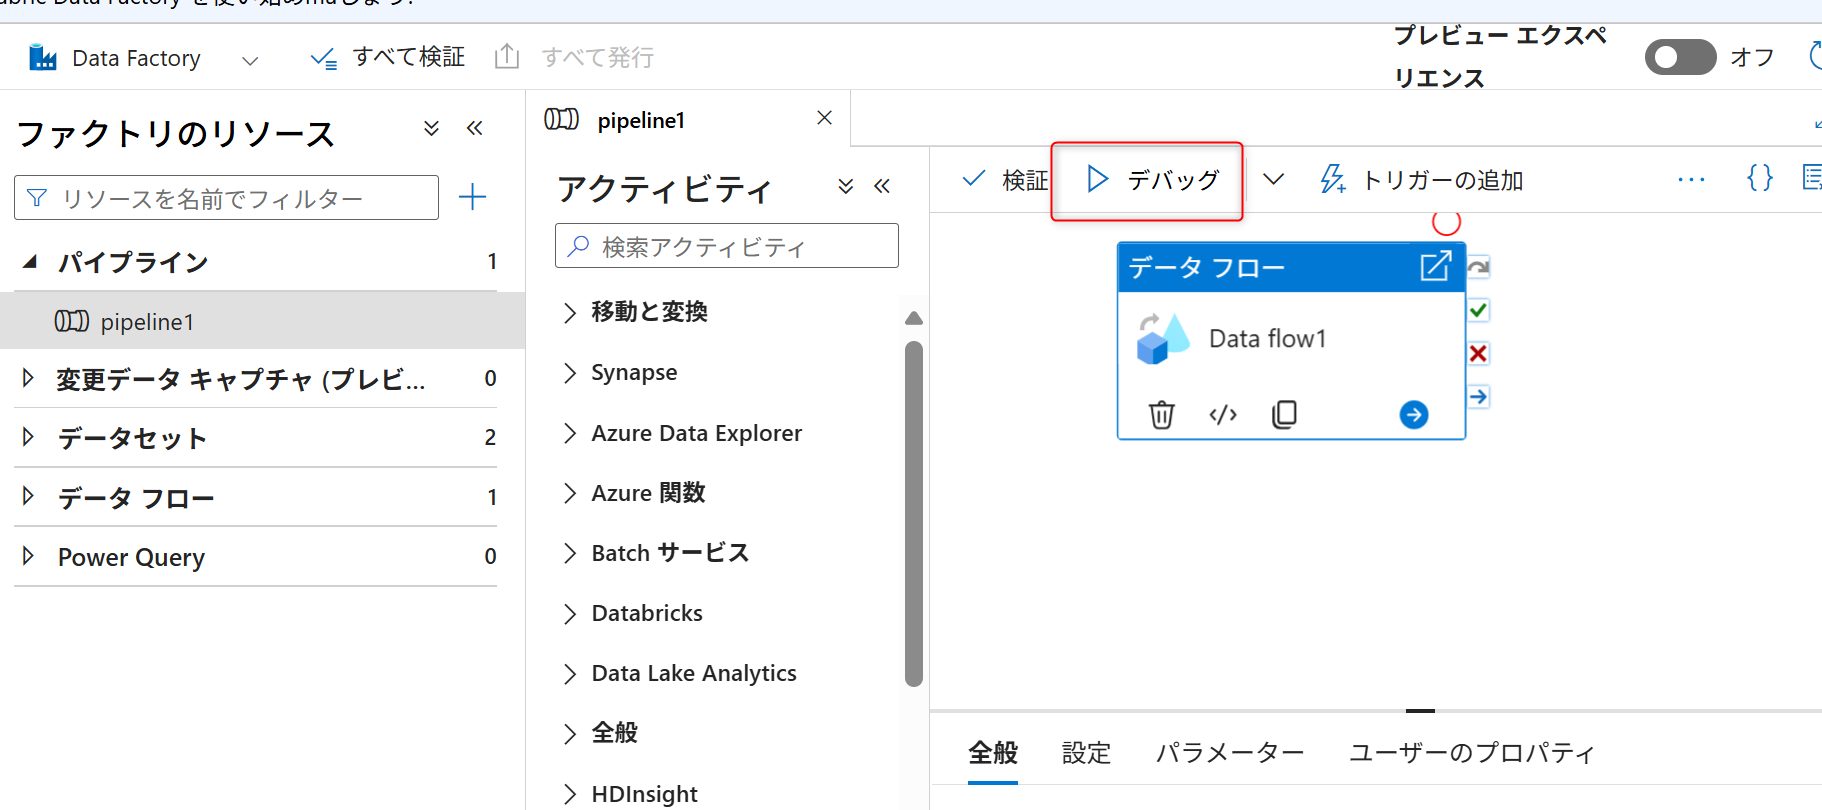This screenshot has height=810, width=1822.
Task: Click the blue add-output arrow on Data flow1
Action: coord(1413,414)
